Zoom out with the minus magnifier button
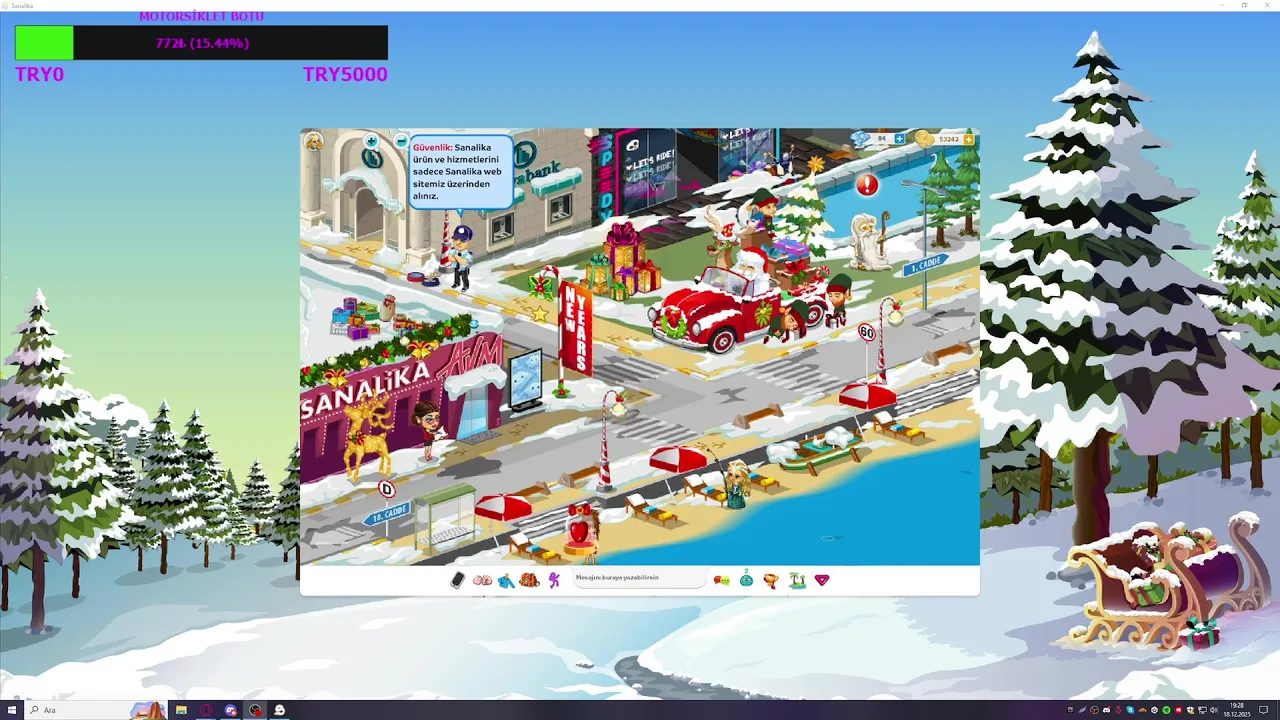 (x=401, y=141)
